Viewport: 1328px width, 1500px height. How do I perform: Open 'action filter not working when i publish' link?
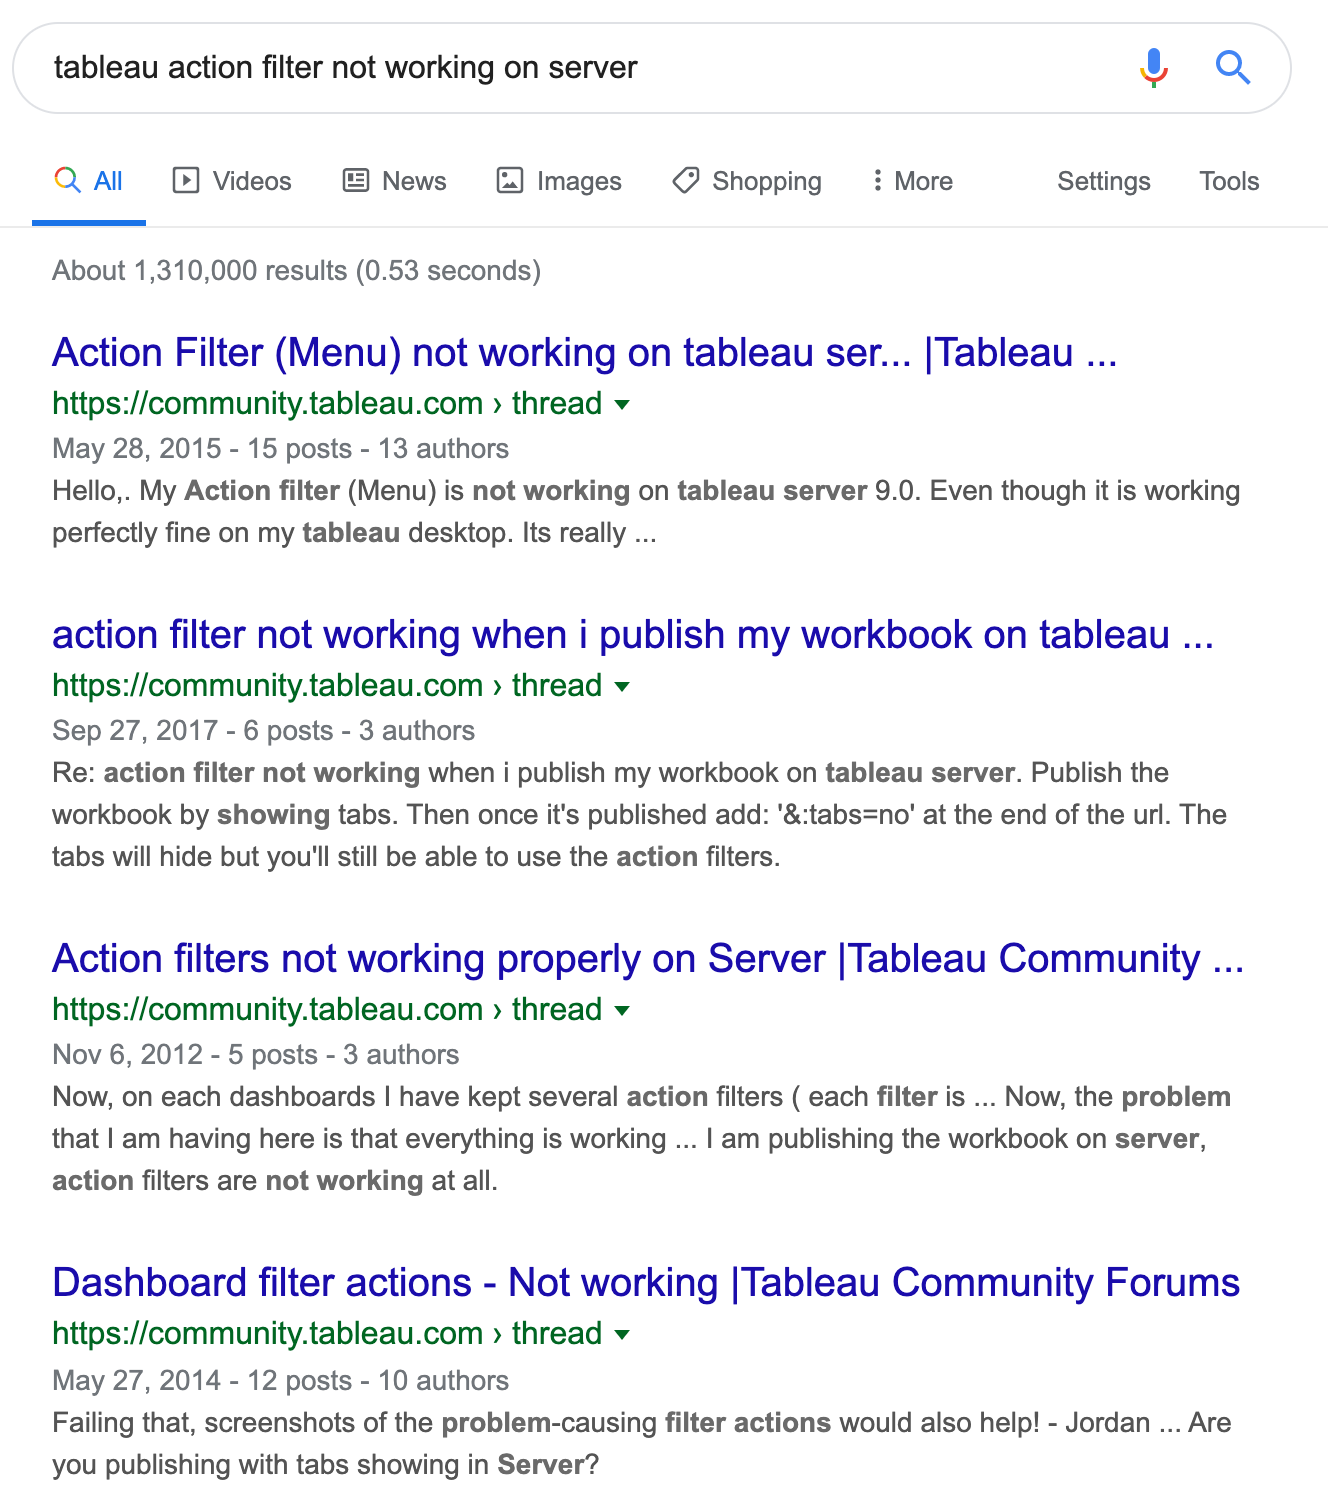point(633,635)
